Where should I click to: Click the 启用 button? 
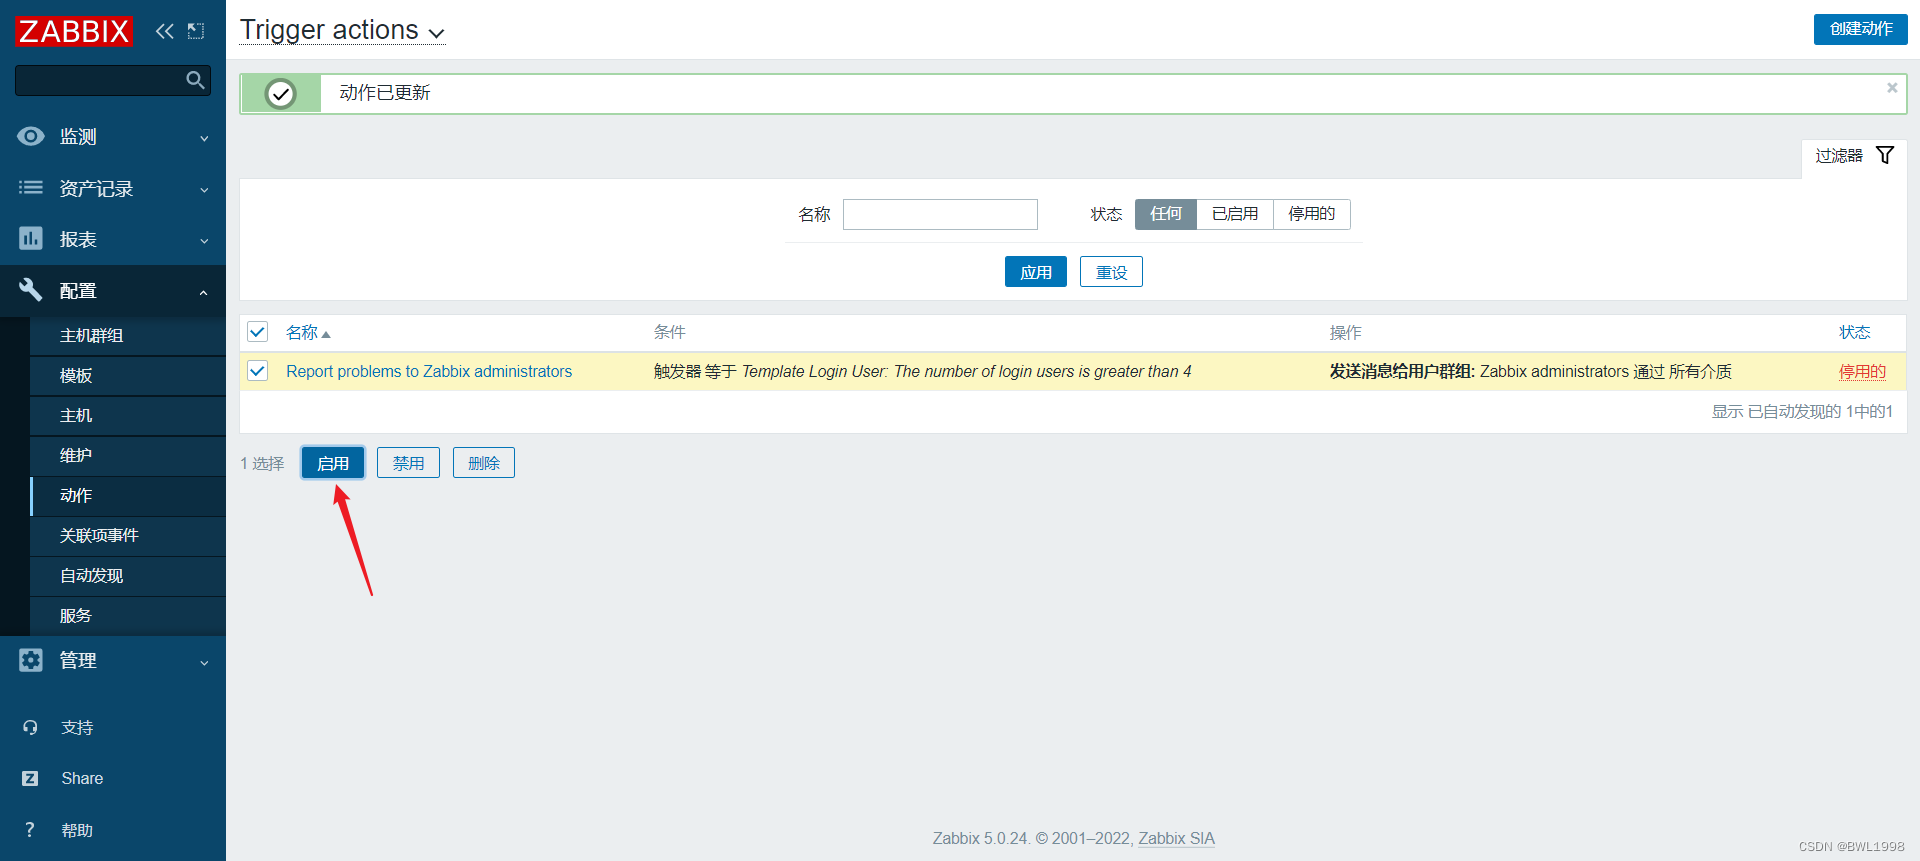(x=333, y=463)
